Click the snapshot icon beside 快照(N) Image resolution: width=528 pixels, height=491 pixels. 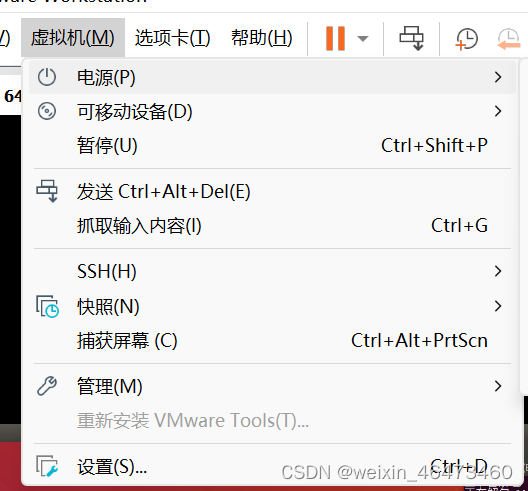coord(47,306)
